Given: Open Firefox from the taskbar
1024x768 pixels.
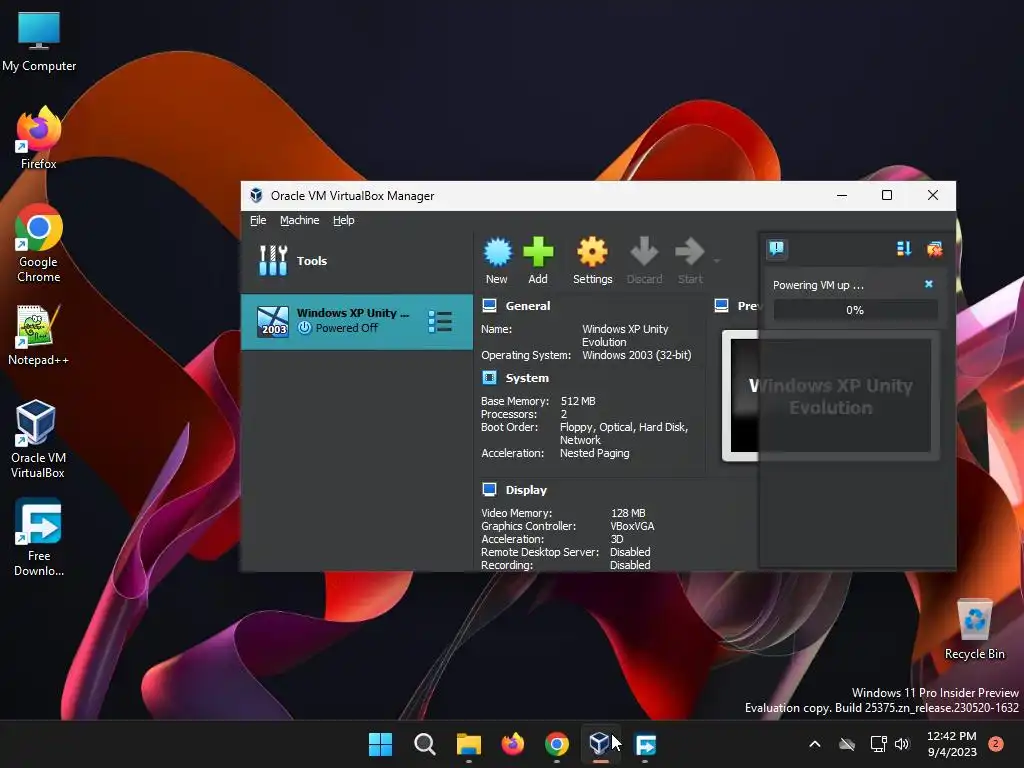Looking at the screenshot, I should pyautogui.click(x=513, y=744).
